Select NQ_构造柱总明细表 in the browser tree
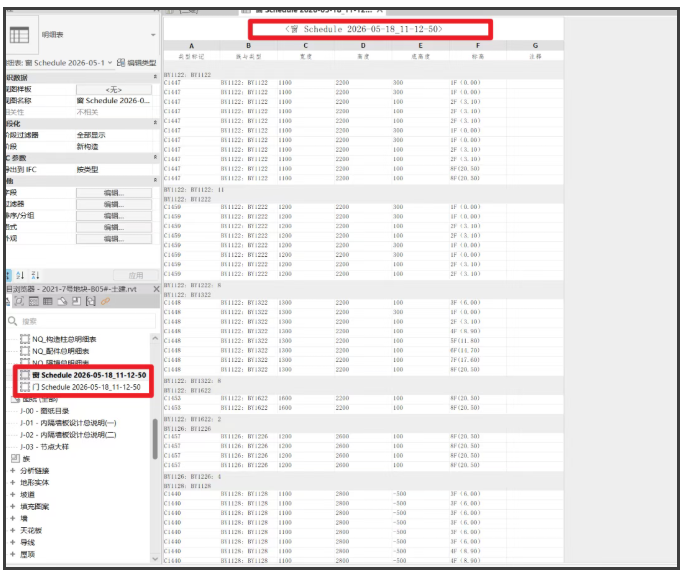This screenshot has width=683, height=574. point(64,339)
